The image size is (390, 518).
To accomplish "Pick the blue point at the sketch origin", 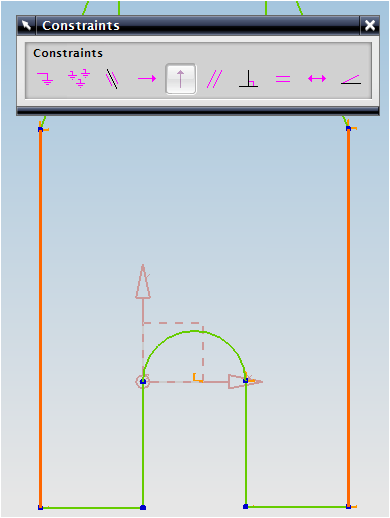I will click(143, 381).
